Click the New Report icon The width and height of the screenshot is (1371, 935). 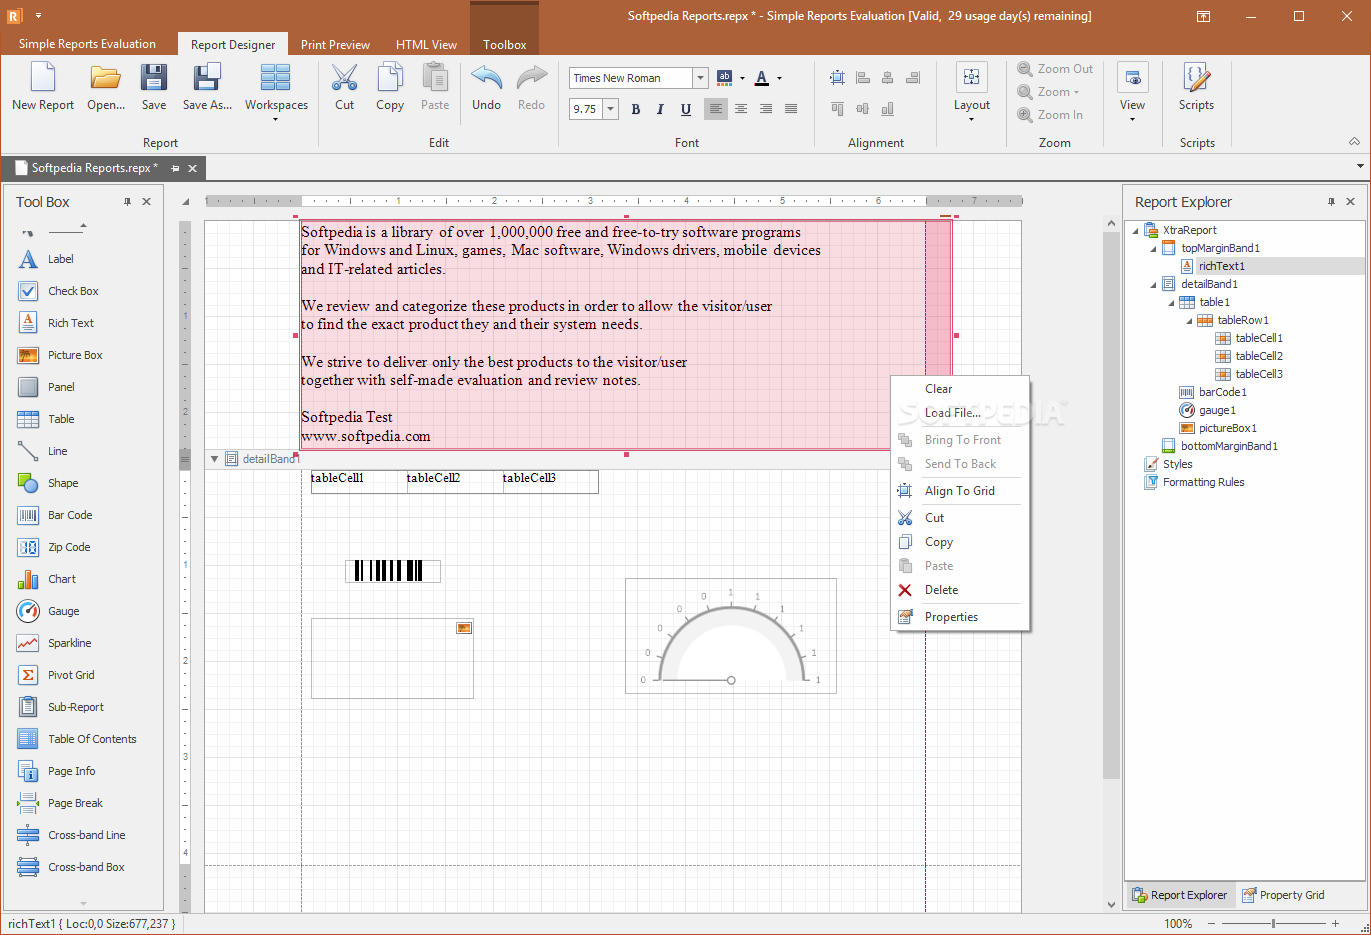[43, 77]
